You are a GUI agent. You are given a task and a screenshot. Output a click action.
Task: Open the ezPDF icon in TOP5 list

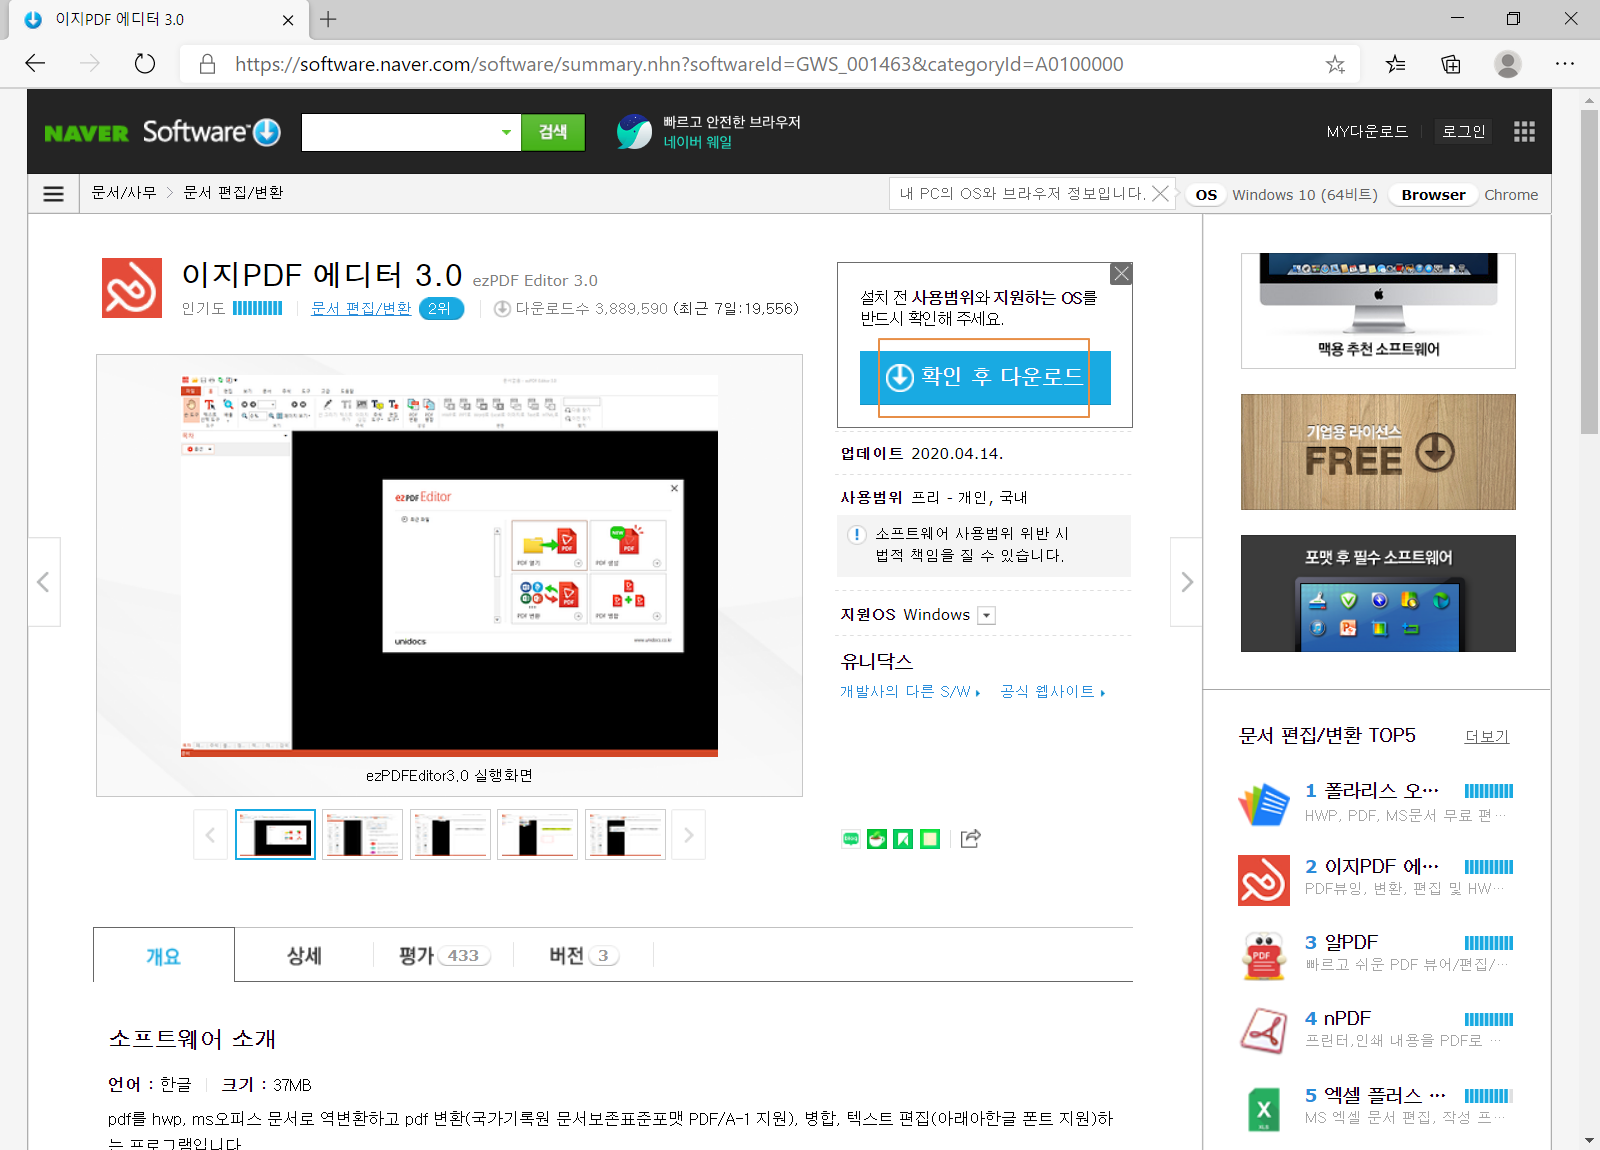(x=1264, y=880)
